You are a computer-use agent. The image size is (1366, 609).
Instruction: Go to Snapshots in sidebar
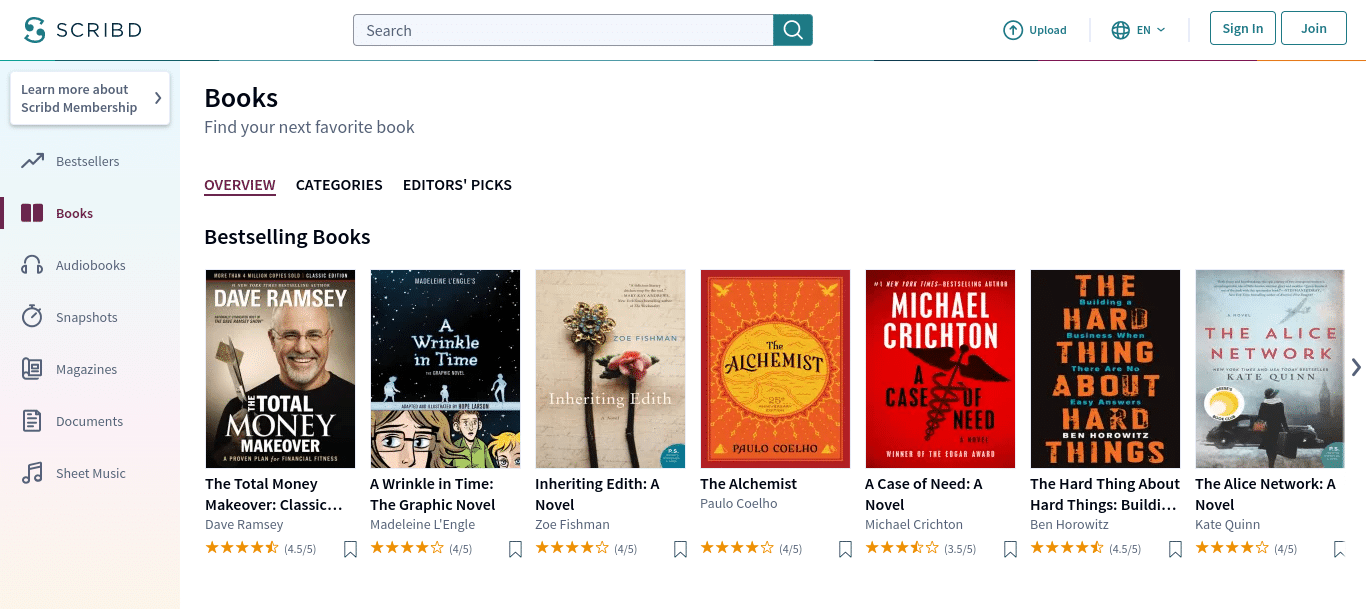(x=87, y=317)
